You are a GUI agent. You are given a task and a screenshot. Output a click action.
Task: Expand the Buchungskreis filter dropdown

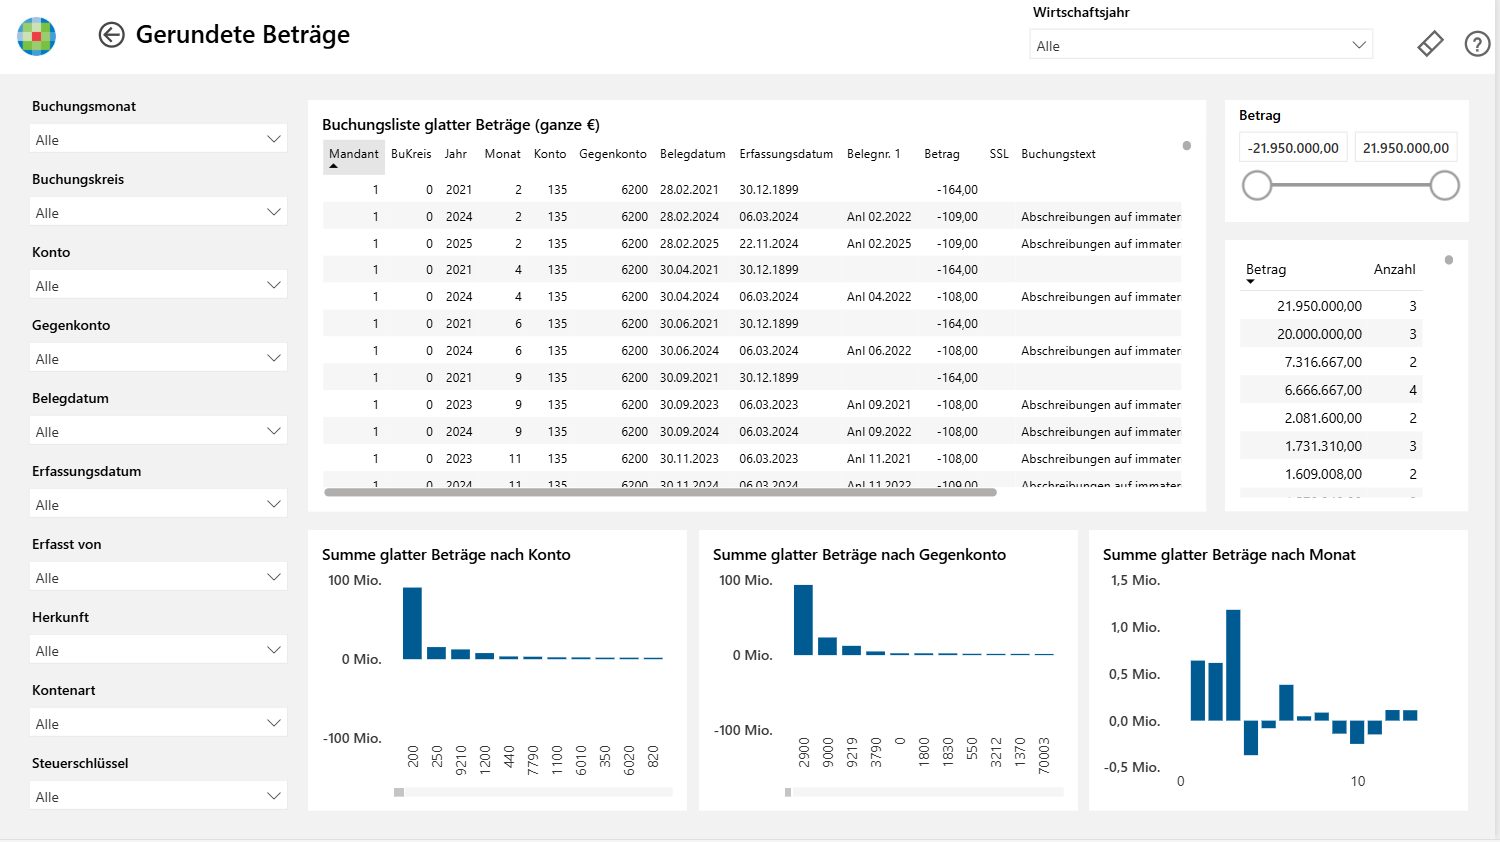159,212
